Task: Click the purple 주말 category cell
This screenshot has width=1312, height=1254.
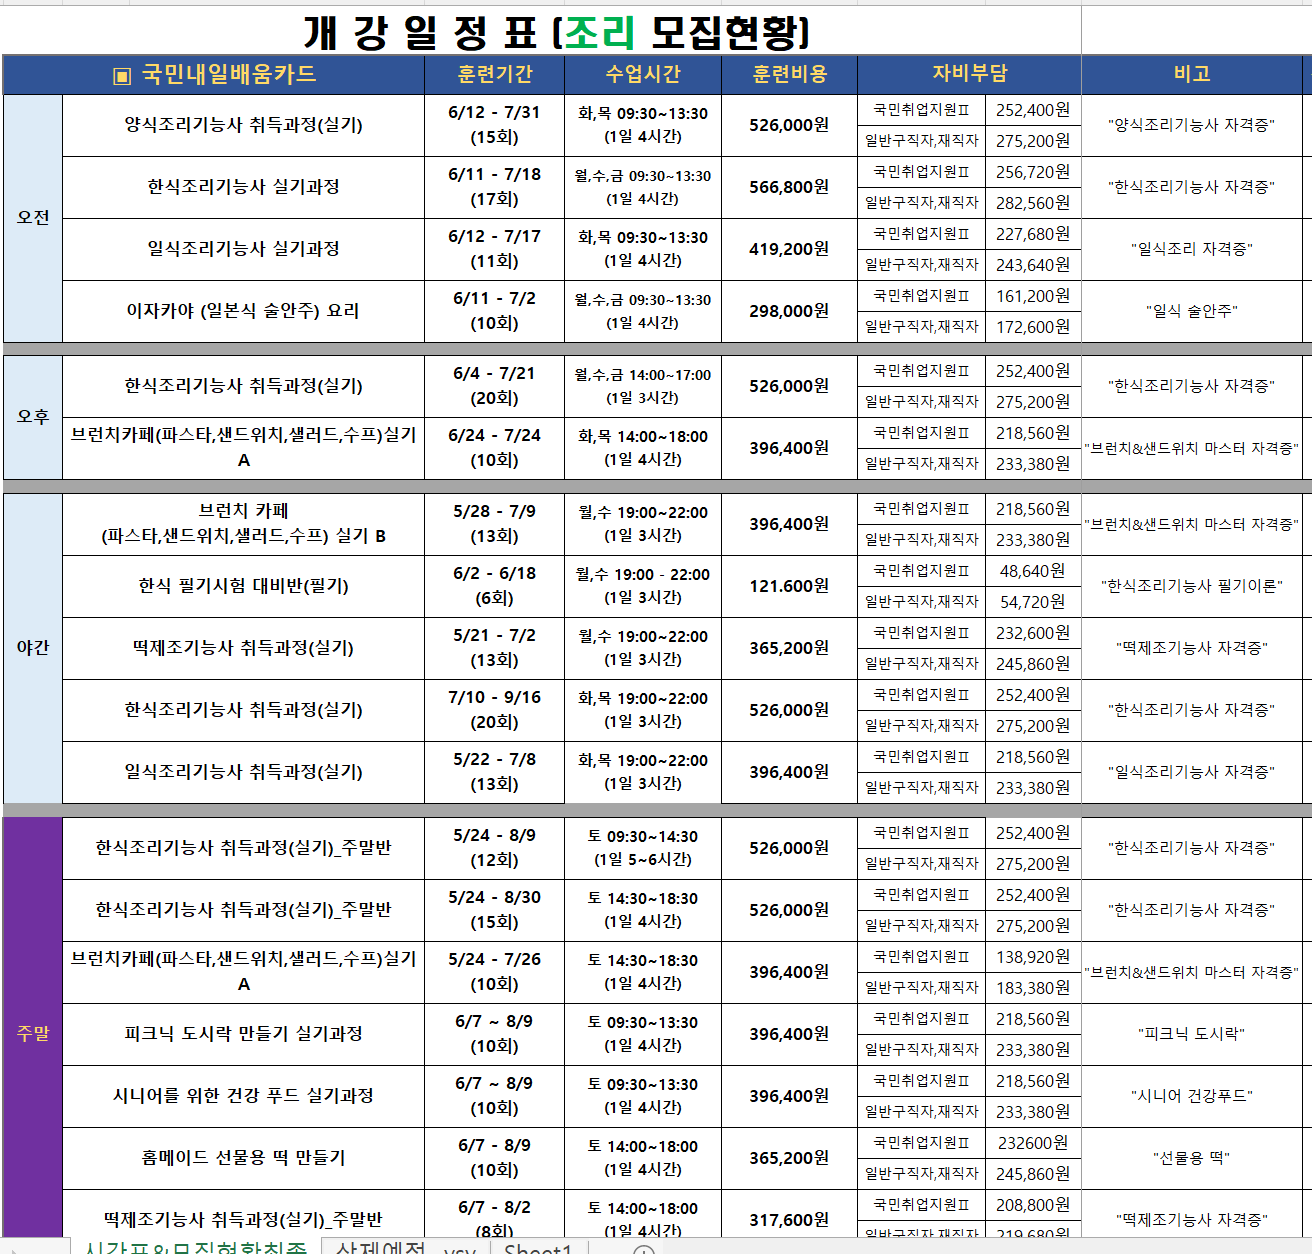Action: pos(33,1033)
